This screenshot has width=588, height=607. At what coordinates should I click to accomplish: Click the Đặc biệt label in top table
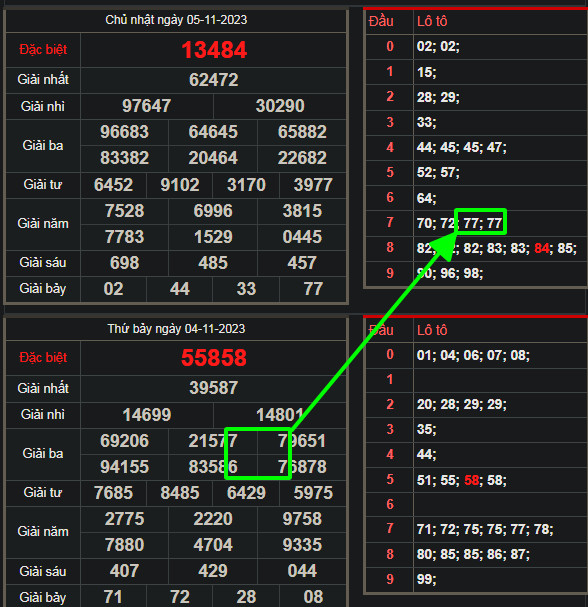point(43,50)
